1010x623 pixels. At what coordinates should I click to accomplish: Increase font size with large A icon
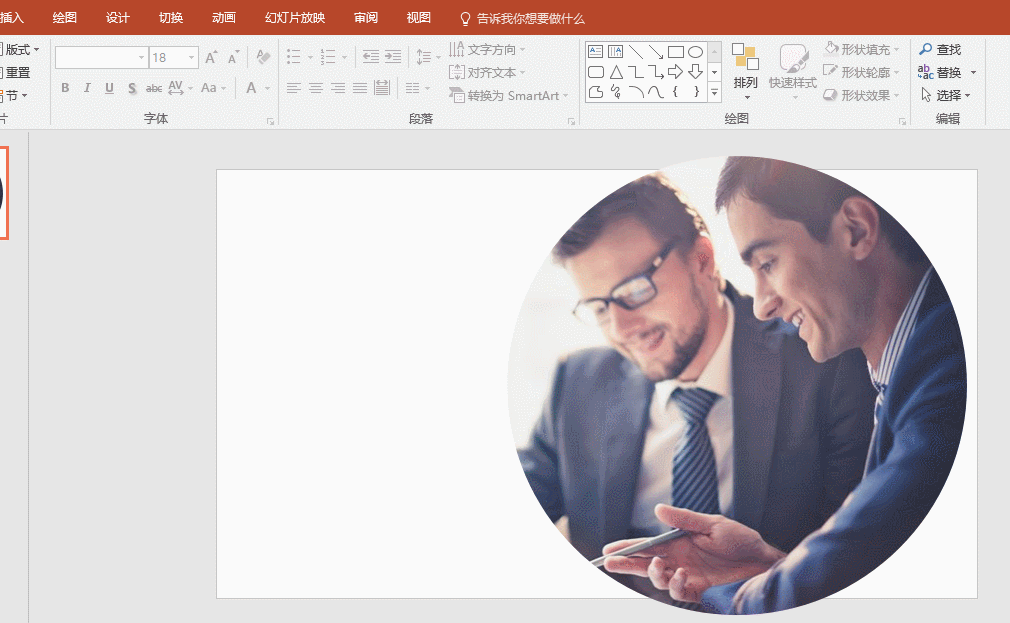point(211,57)
